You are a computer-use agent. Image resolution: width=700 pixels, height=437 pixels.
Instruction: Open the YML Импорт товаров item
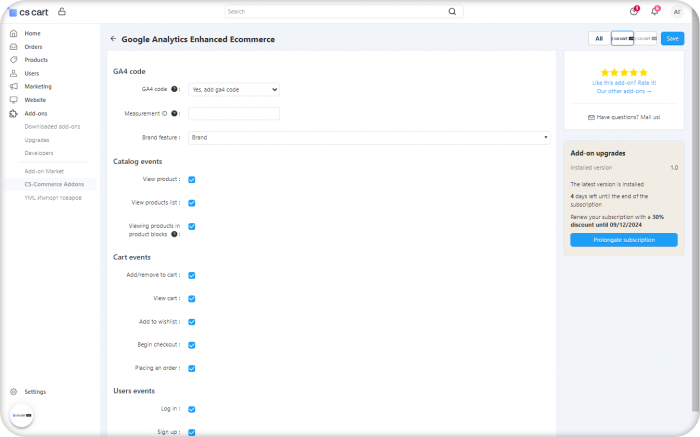point(53,197)
